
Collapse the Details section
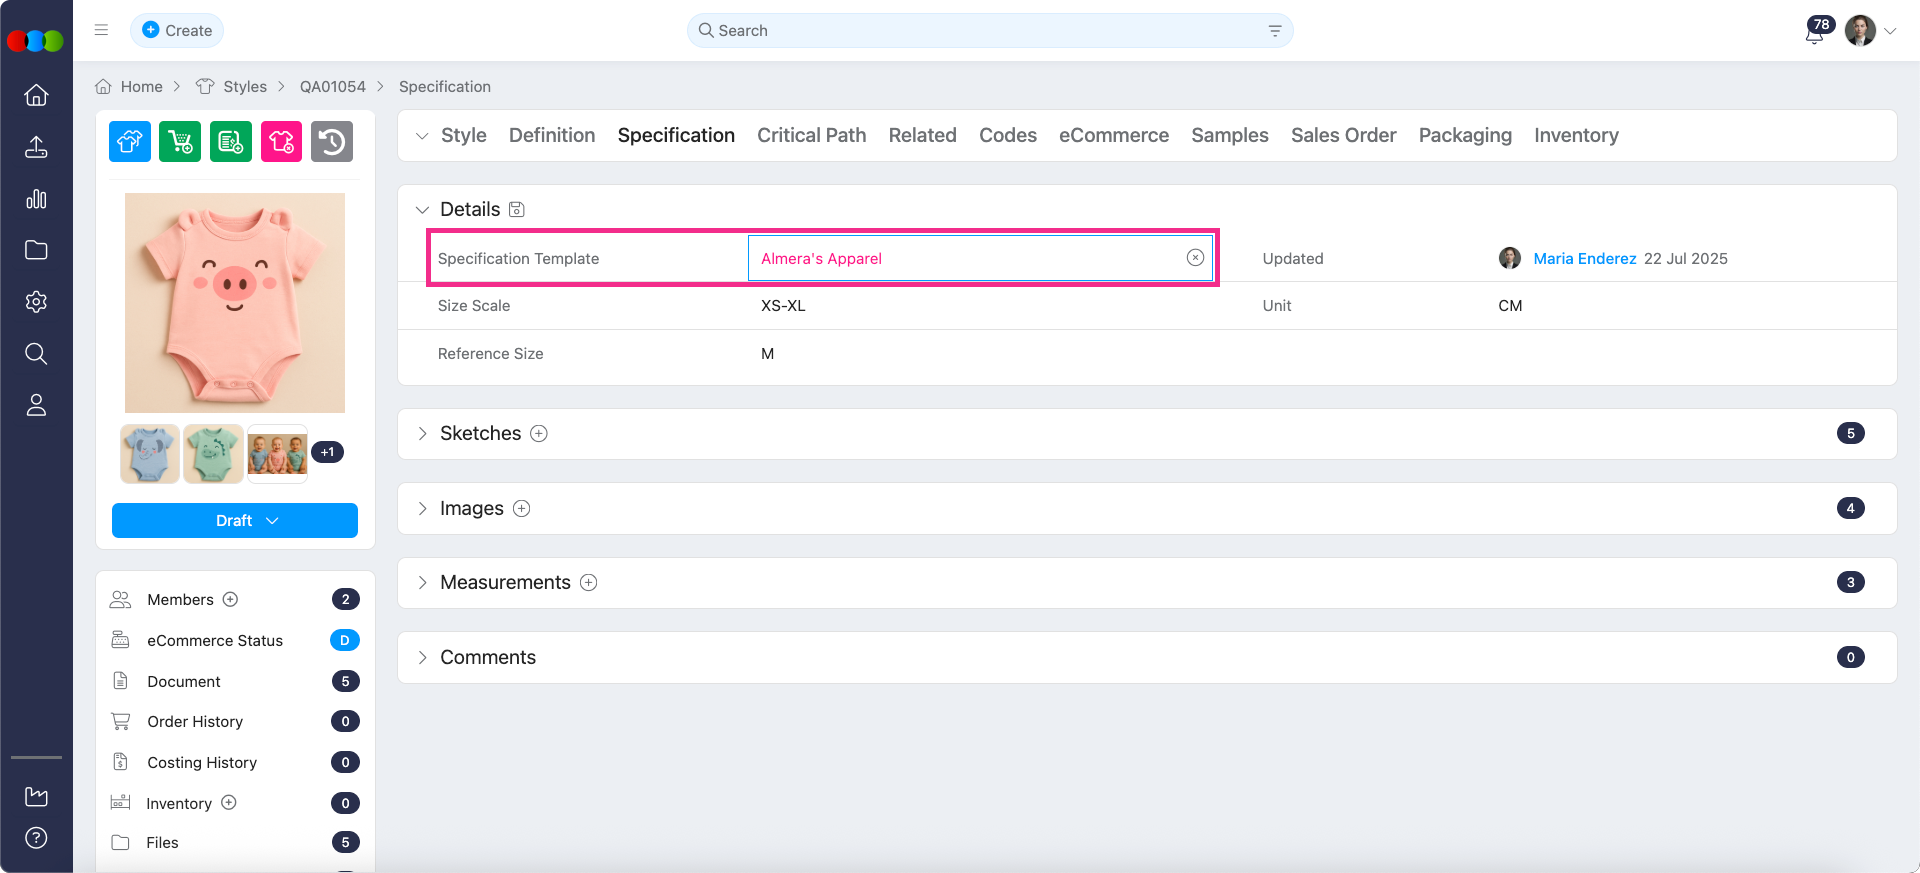(x=422, y=210)
